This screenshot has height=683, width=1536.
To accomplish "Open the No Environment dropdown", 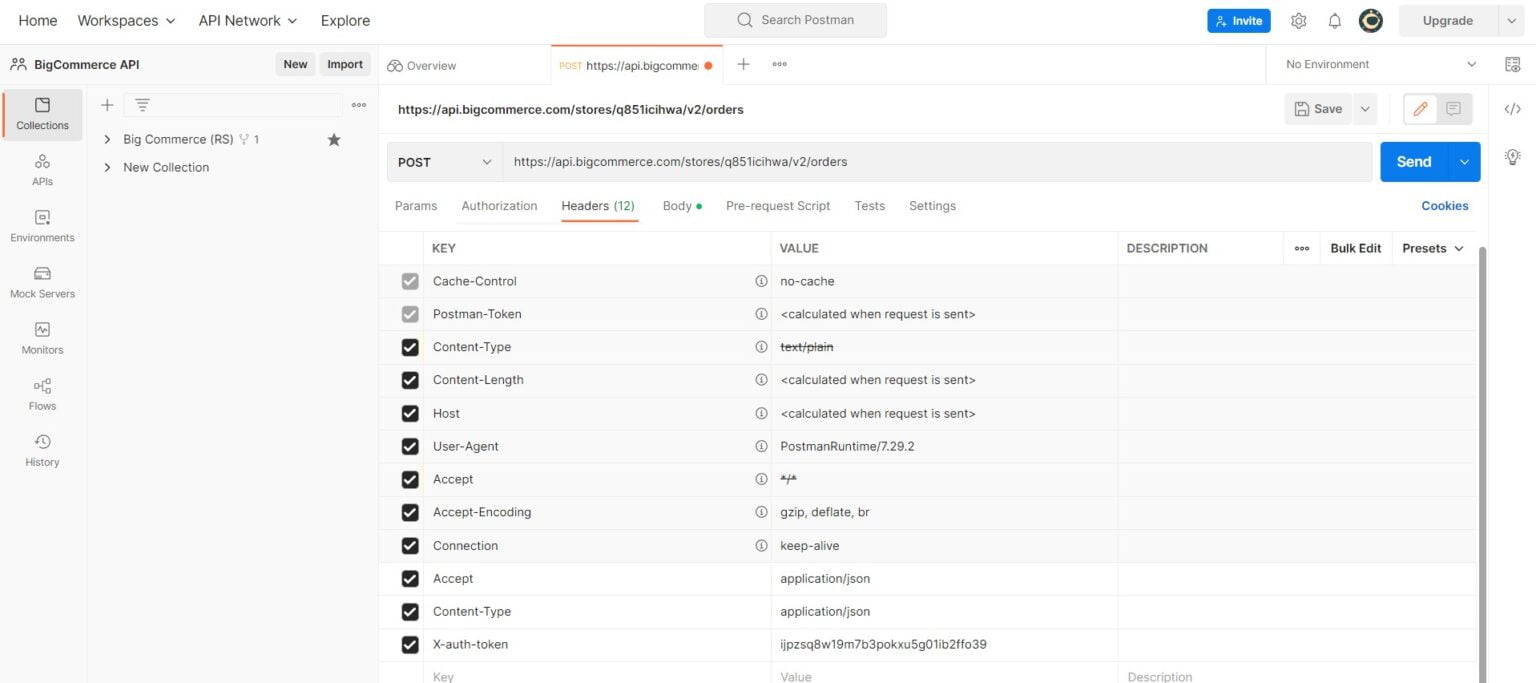I will coord(1378,63).
